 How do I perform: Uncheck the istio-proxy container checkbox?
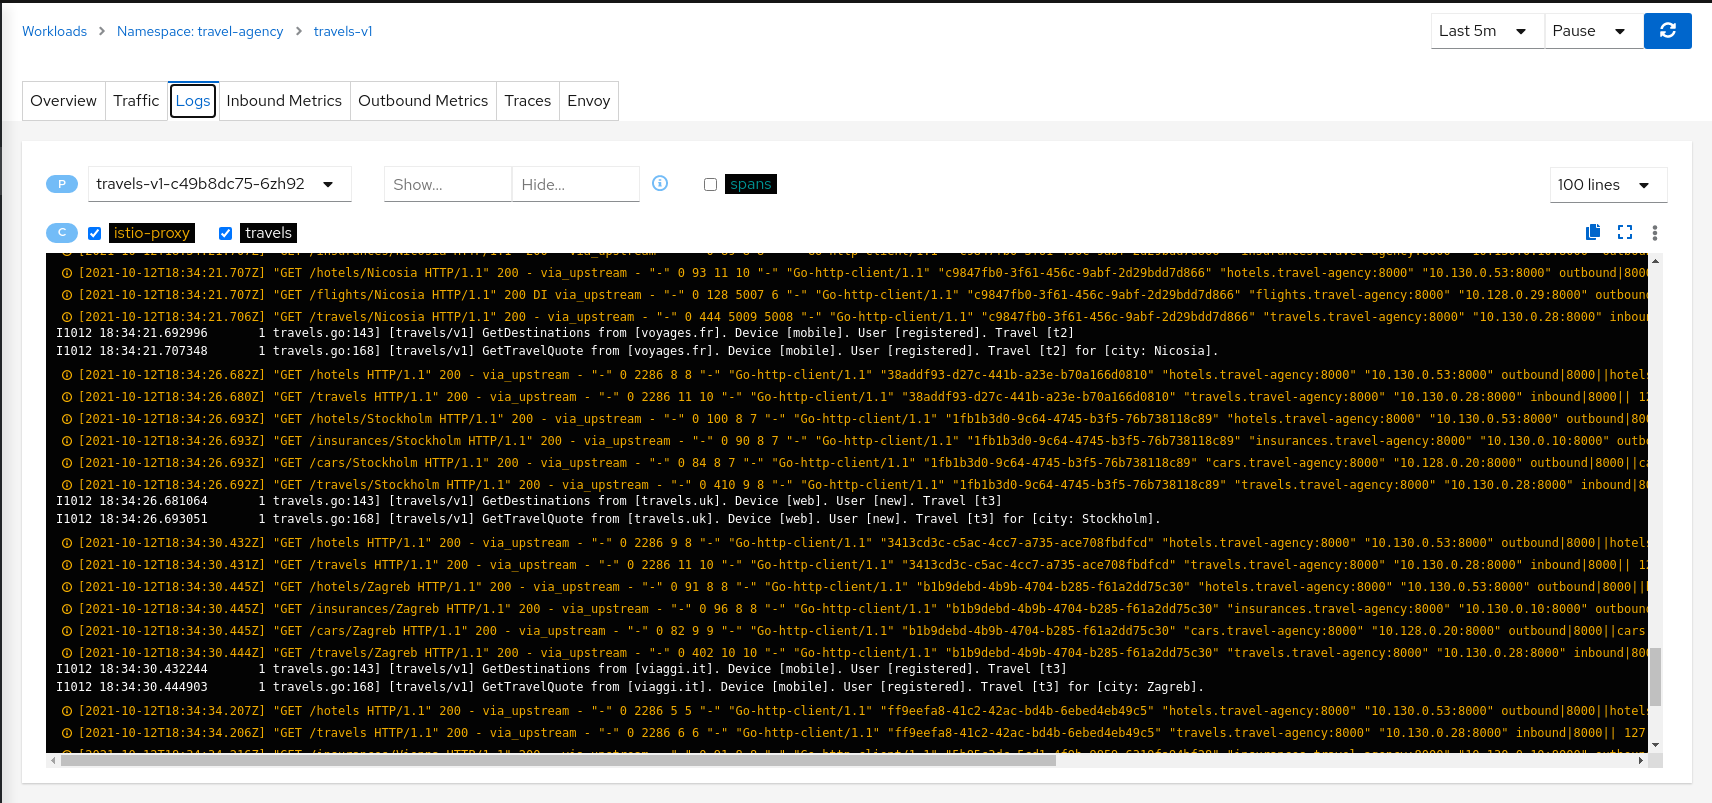pos(94,233)
